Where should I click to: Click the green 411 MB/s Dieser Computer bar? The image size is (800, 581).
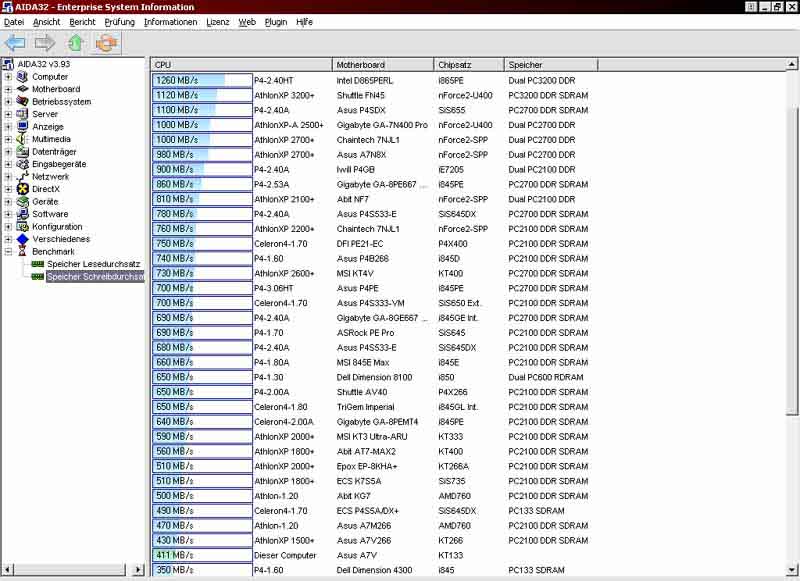(202, 555)
